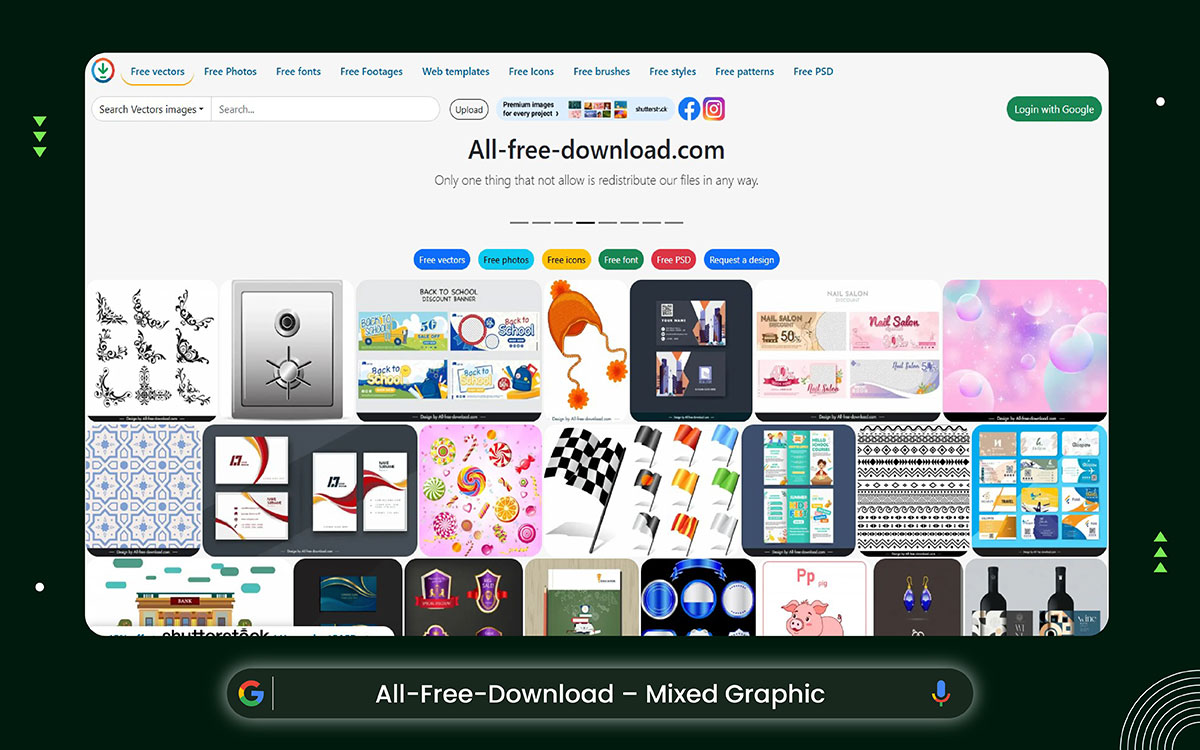Expand the search category selector arrow

[201, 109]
